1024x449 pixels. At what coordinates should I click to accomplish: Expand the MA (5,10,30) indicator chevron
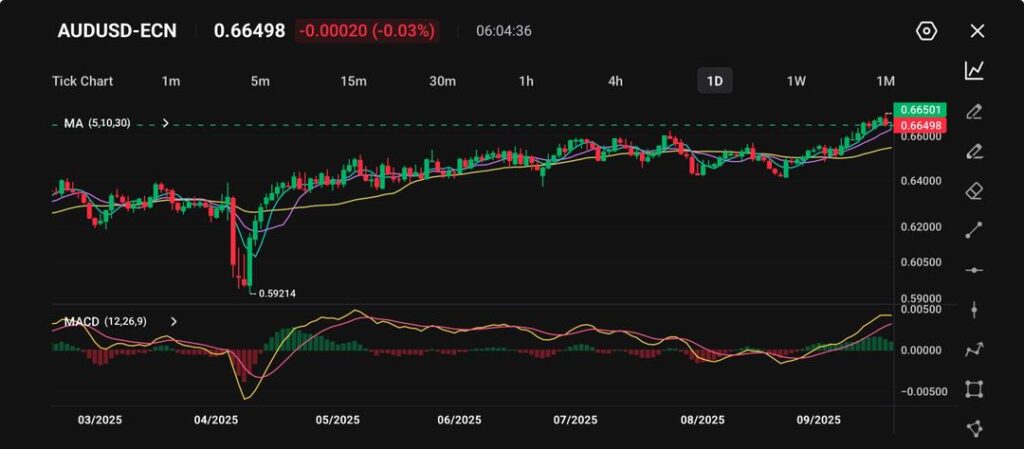(x=165, y=123)
